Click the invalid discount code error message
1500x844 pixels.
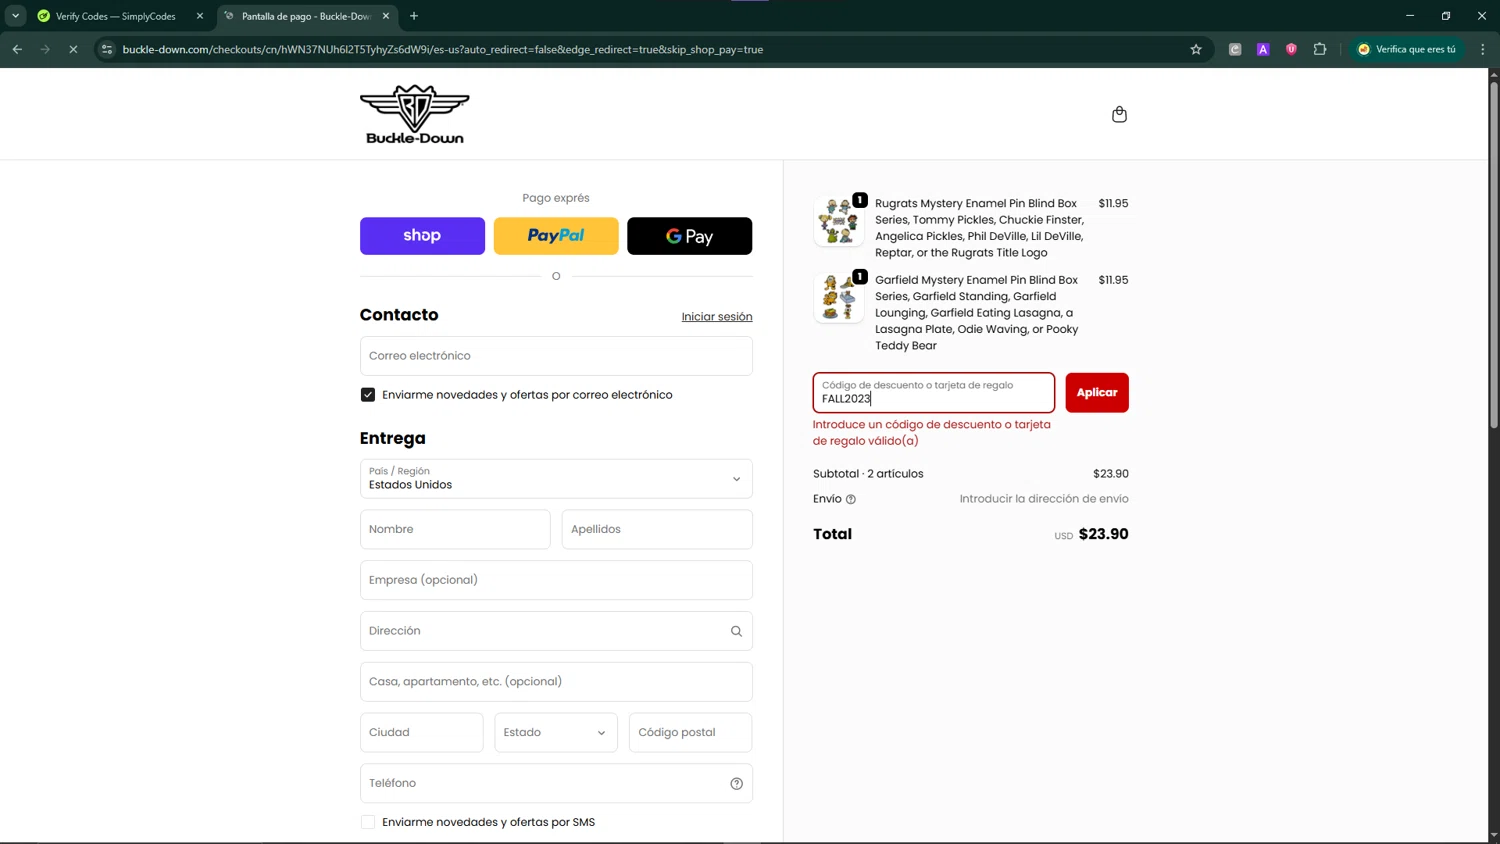[932, 432]
